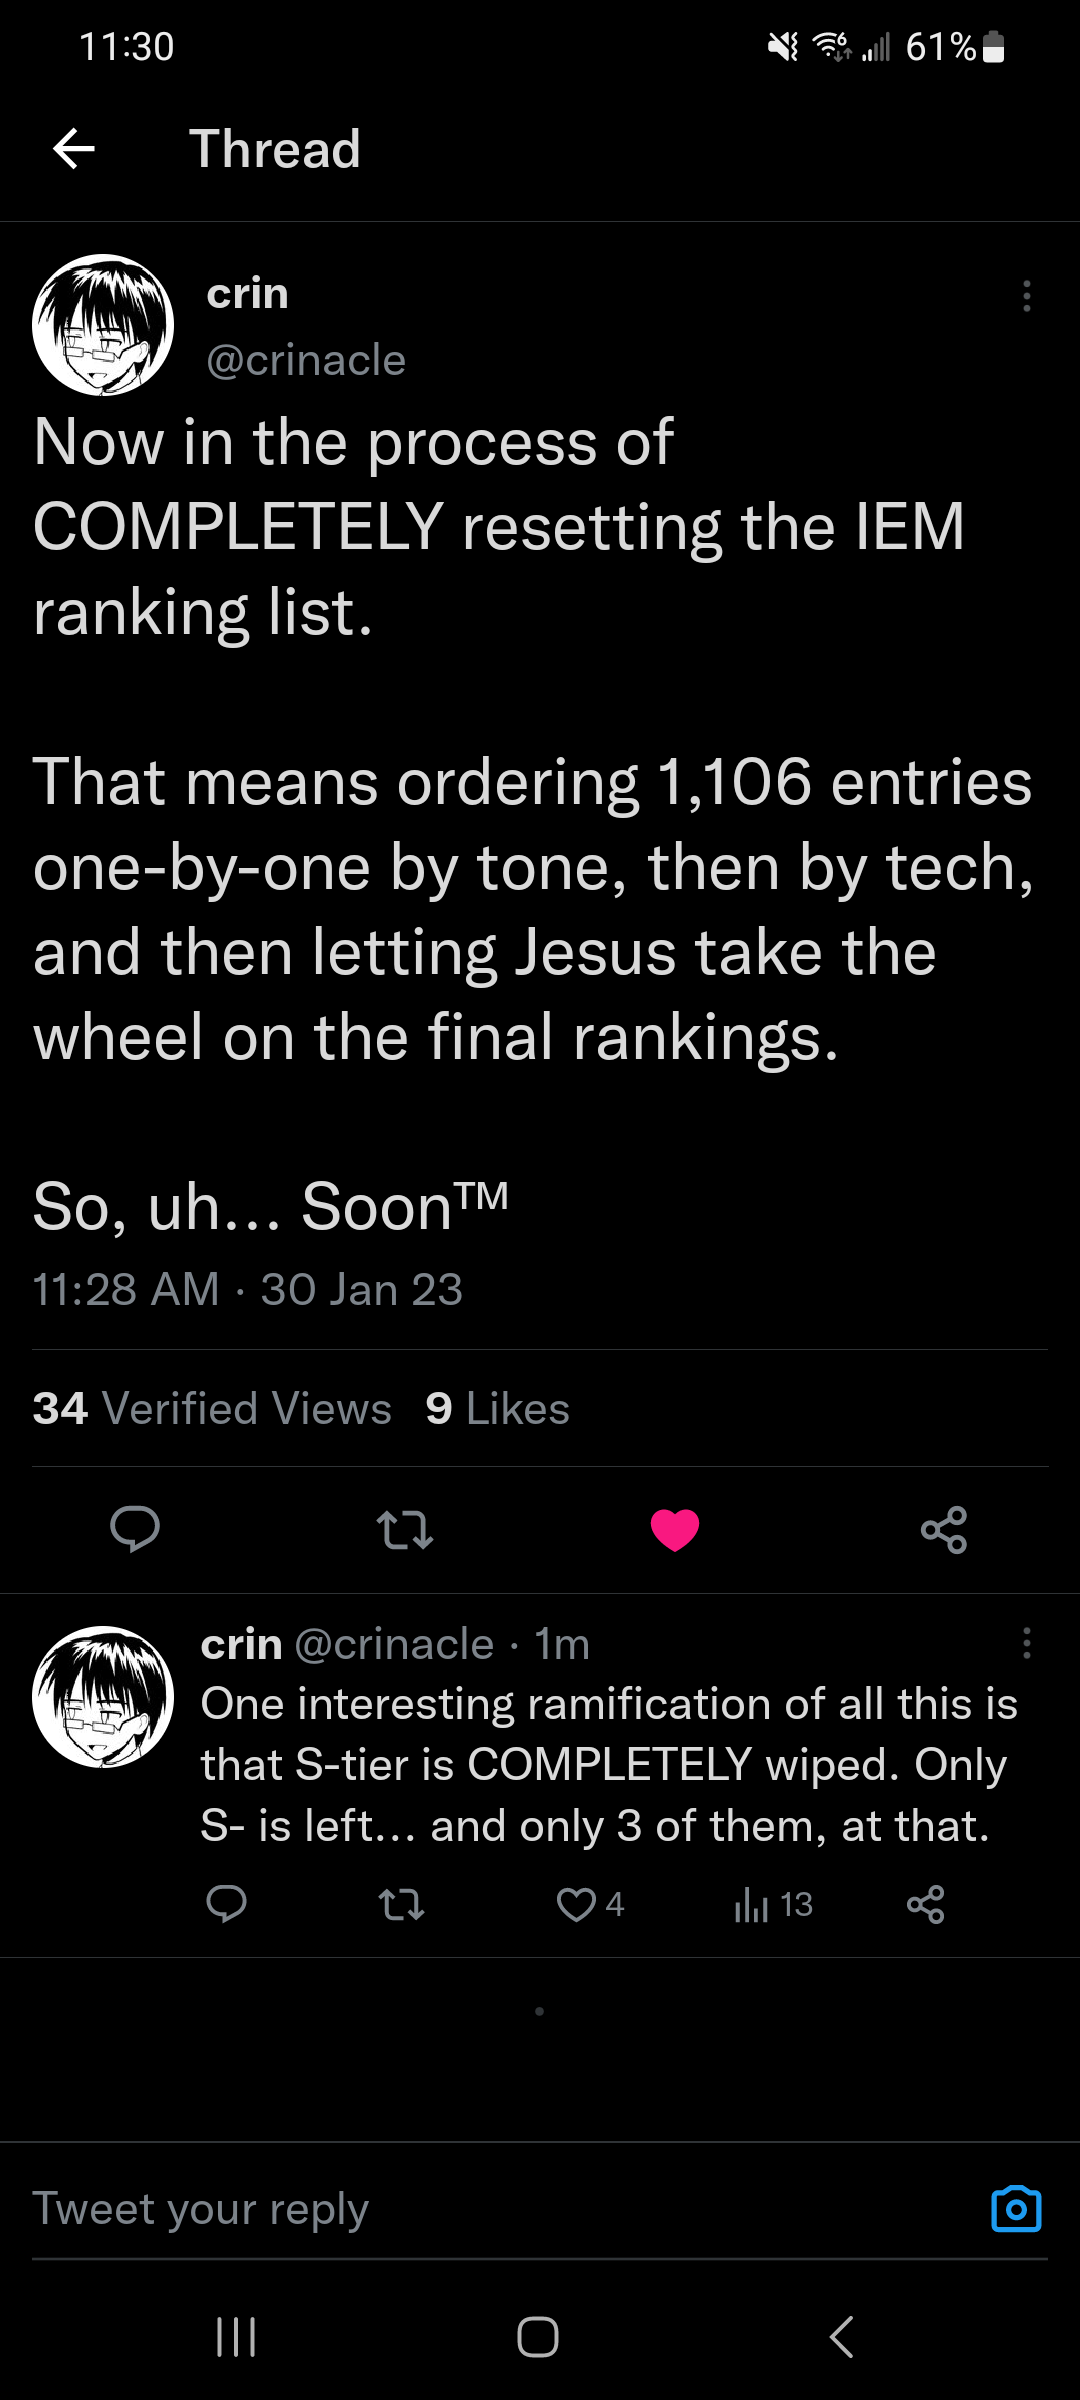This screenshot has width=1080, height=2400.
Task: Open the reply tweet's three-dot menu
Action: pyautogui.click(x=1026, y=1644)
